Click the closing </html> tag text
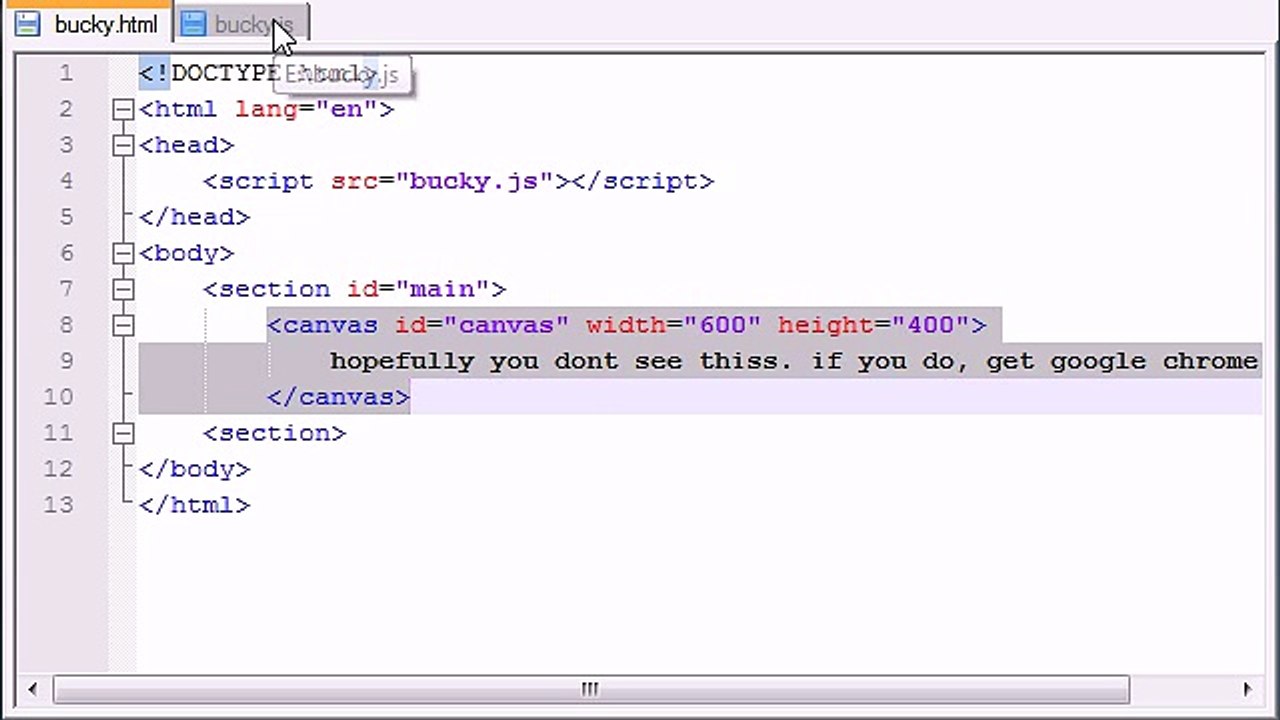This screenshot has width=1280, height=720. (195, 505)
